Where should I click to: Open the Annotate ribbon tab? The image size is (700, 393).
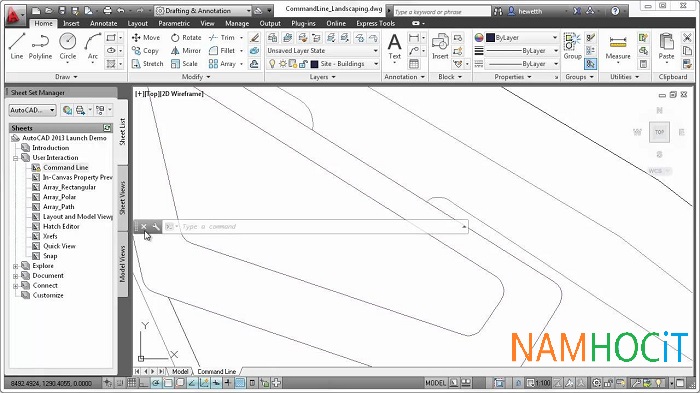(104, 23)
